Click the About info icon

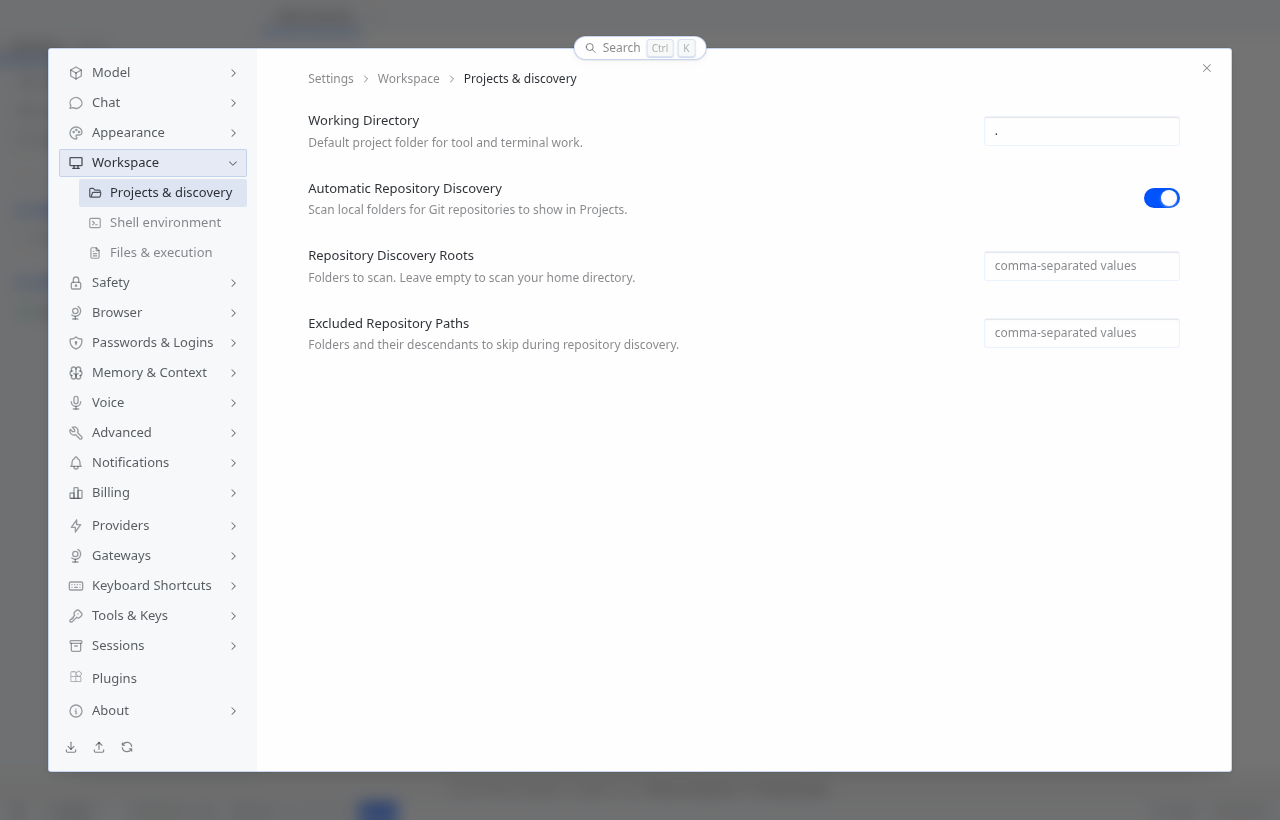click(76, 711)
